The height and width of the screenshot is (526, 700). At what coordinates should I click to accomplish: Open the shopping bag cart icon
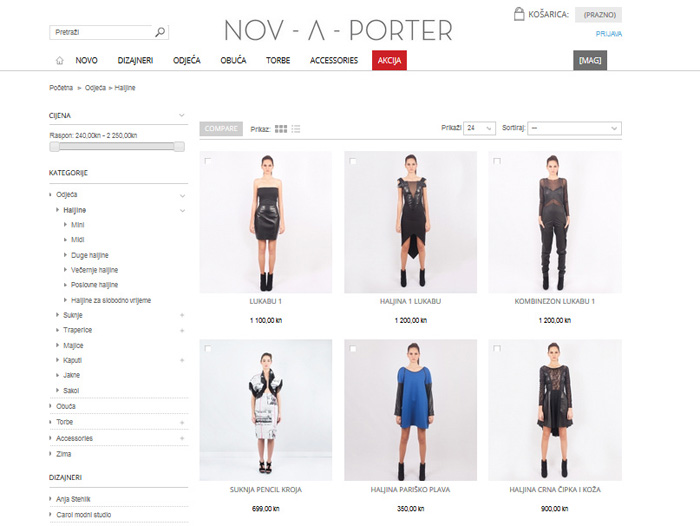(519, 14)
